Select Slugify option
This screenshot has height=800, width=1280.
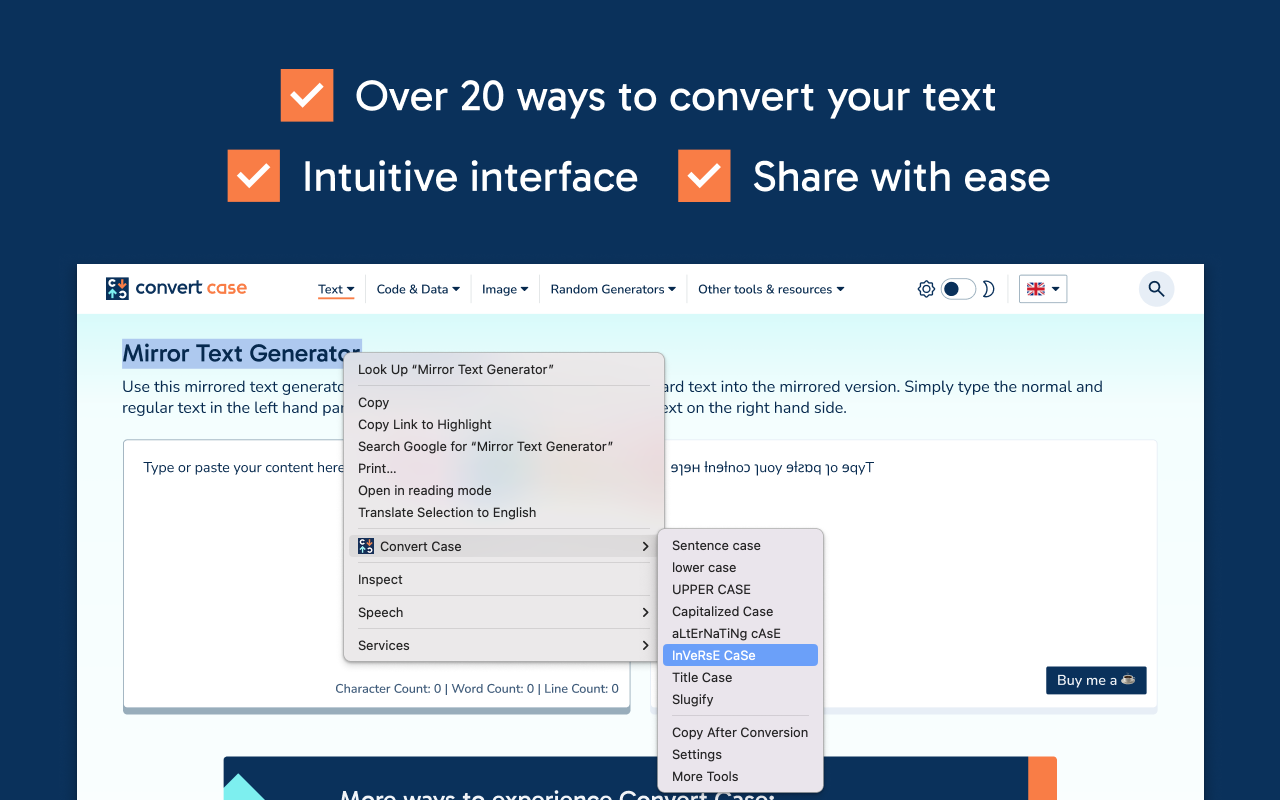(740, 699)
